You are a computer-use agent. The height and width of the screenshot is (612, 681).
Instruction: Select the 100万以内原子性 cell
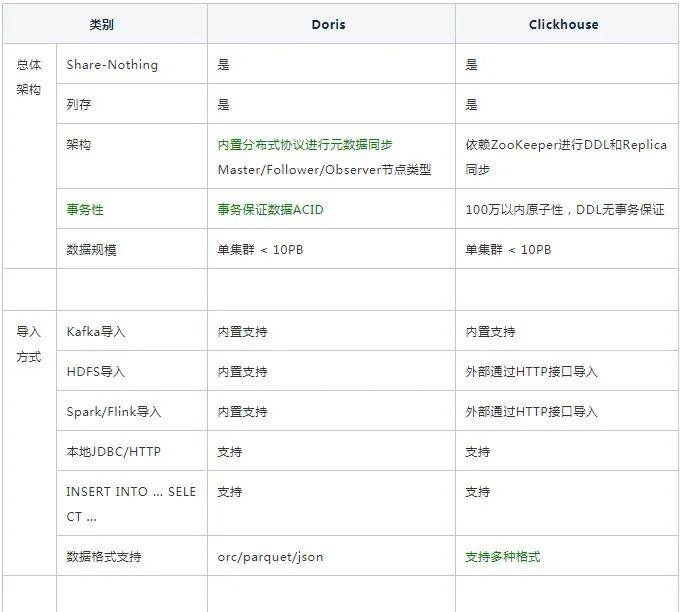pyautogui.click(x=567, y=209)
